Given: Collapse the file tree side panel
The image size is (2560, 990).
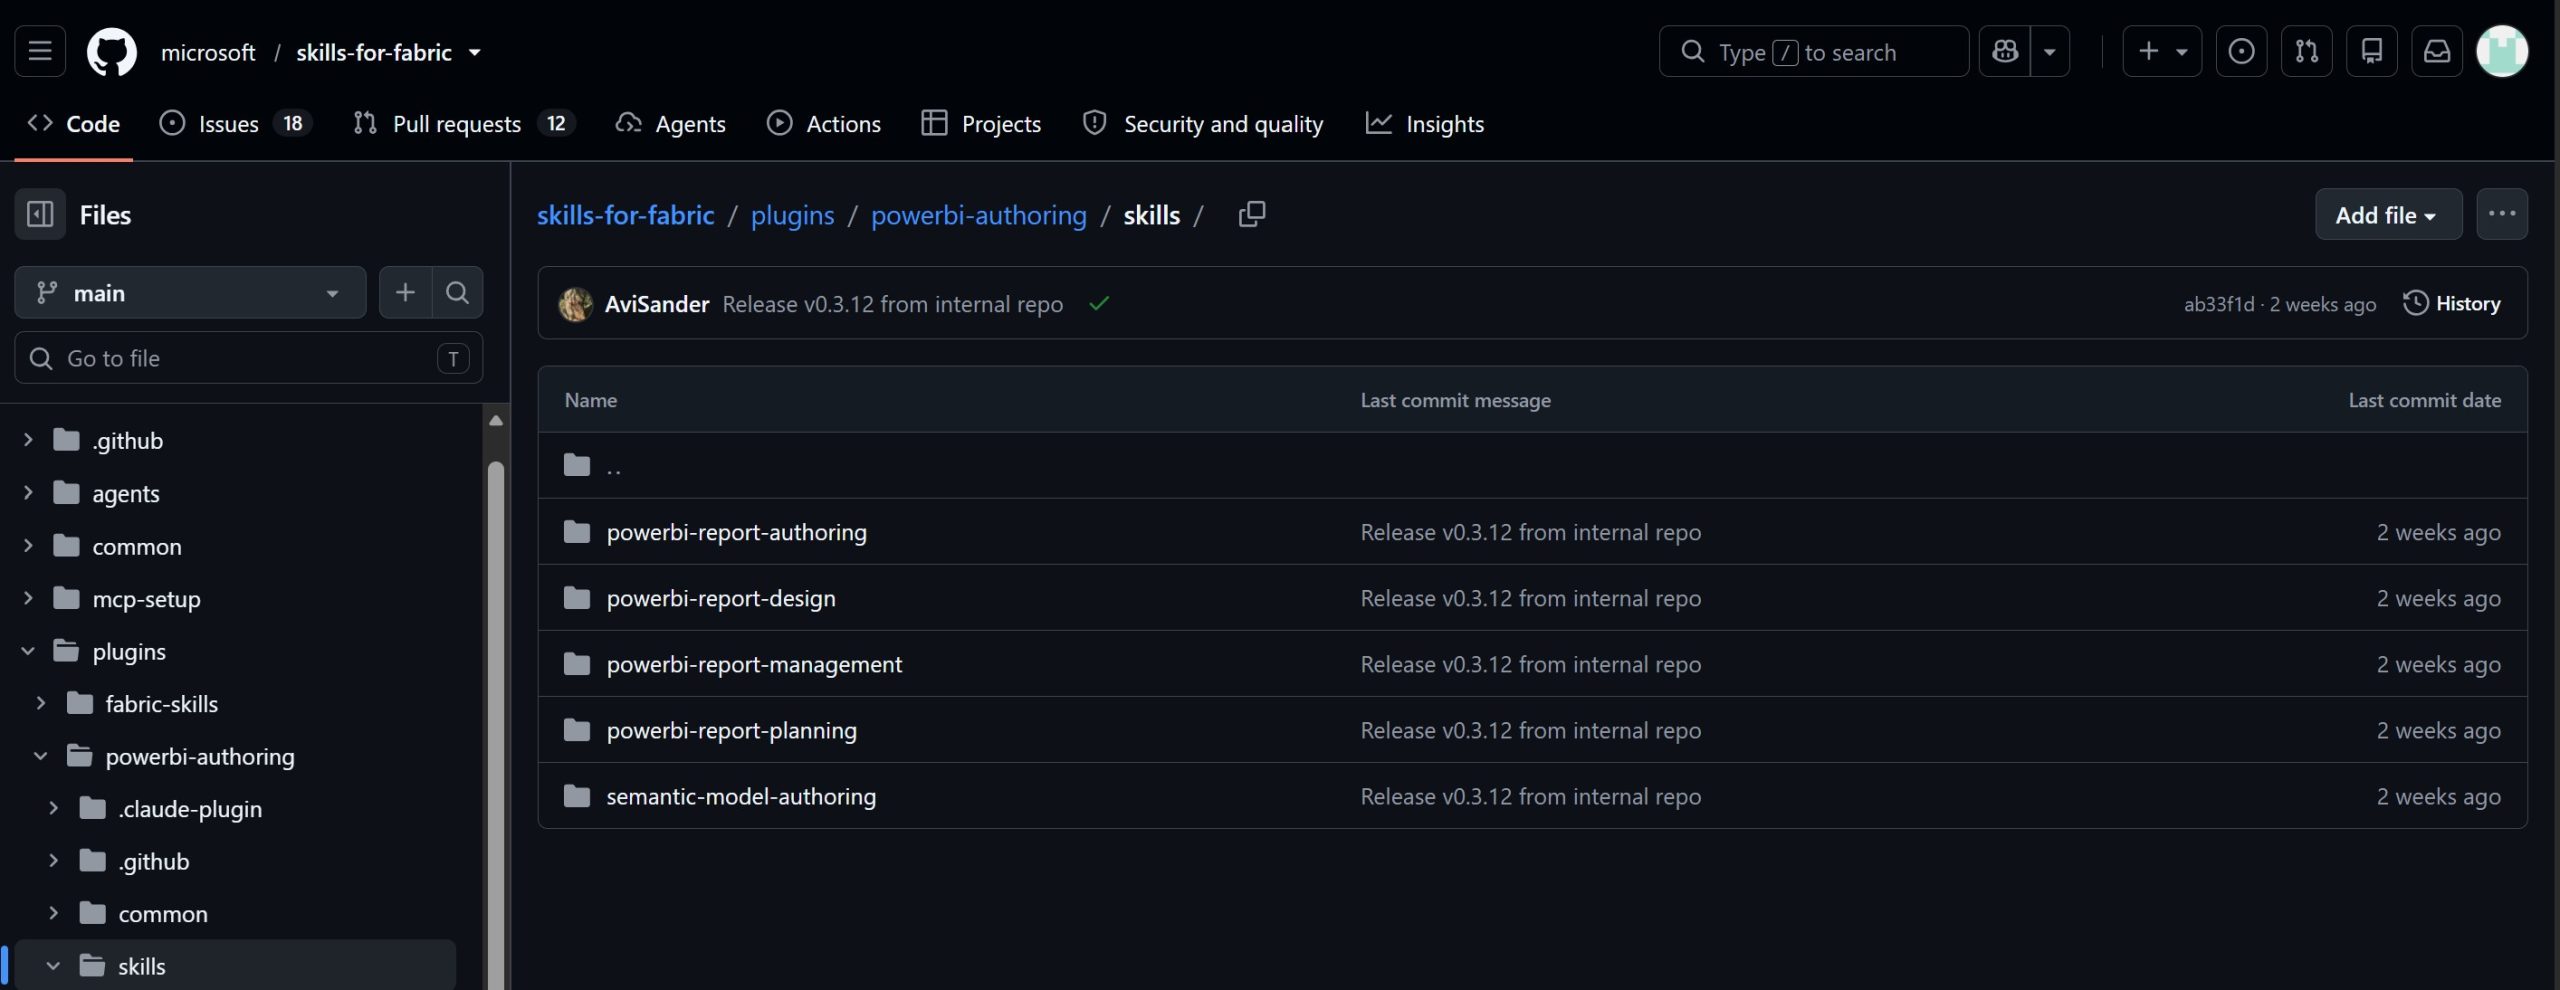Looking at the screenshot, I should click(x=40, y=214).
